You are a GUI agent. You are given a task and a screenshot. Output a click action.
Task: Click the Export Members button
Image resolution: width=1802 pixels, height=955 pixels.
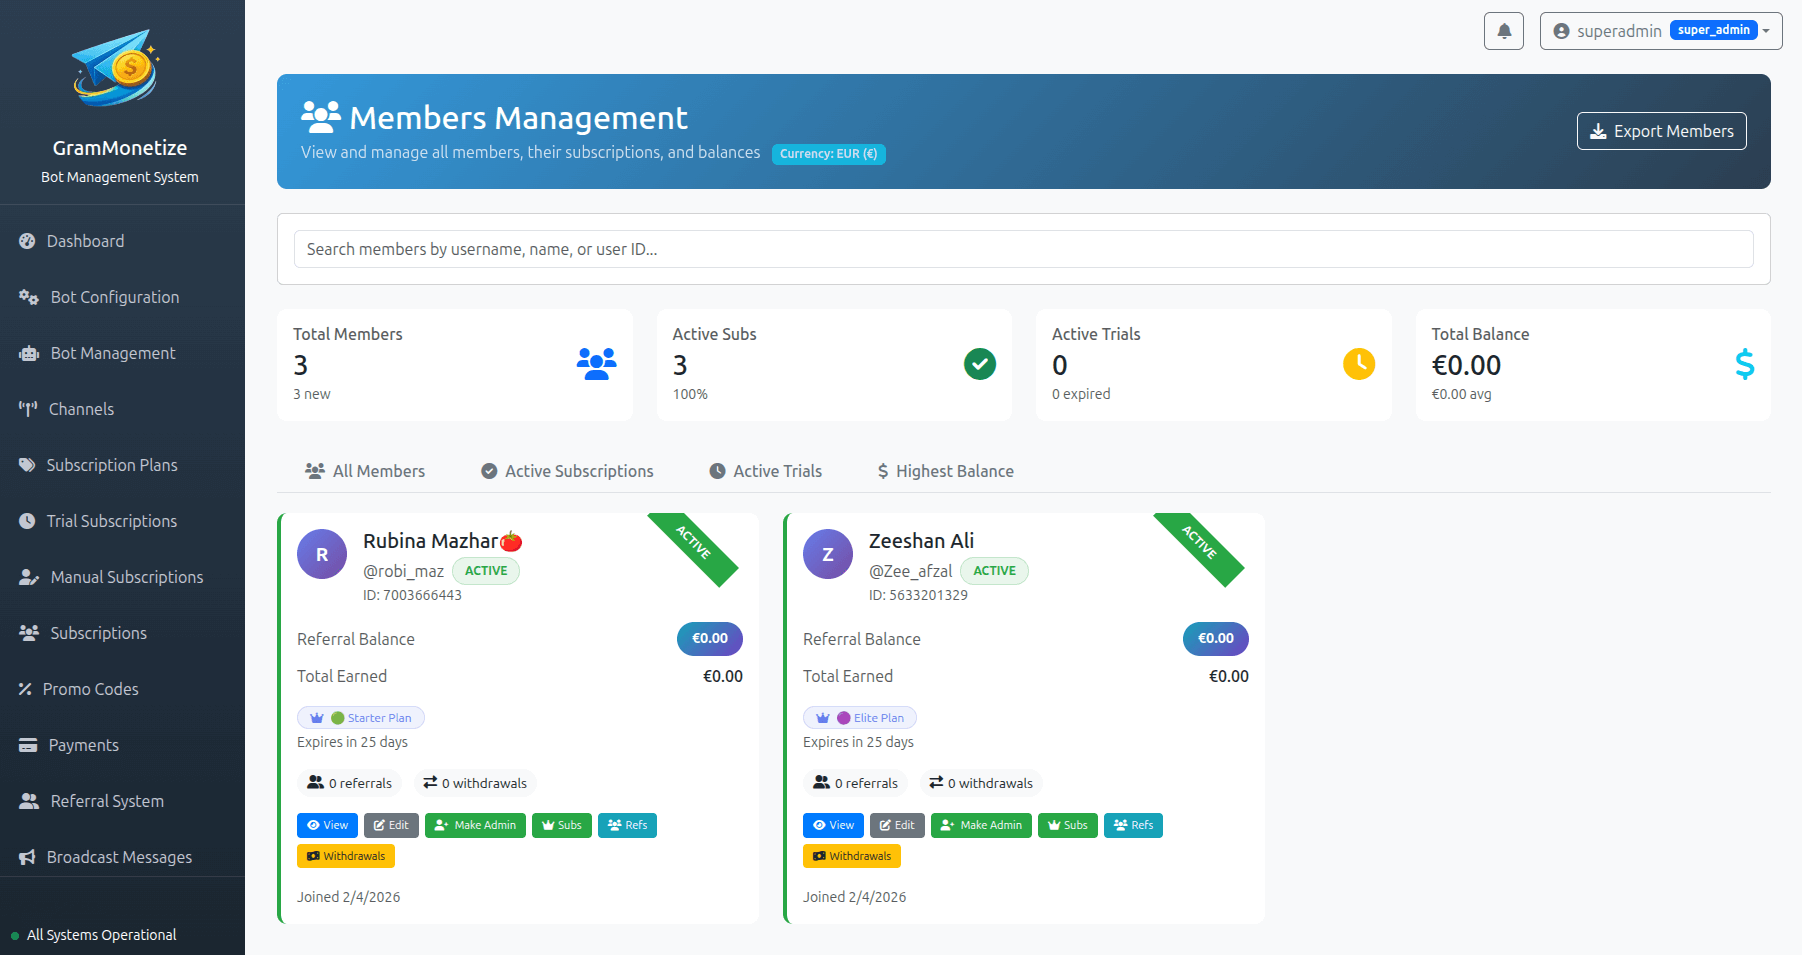1661,131
